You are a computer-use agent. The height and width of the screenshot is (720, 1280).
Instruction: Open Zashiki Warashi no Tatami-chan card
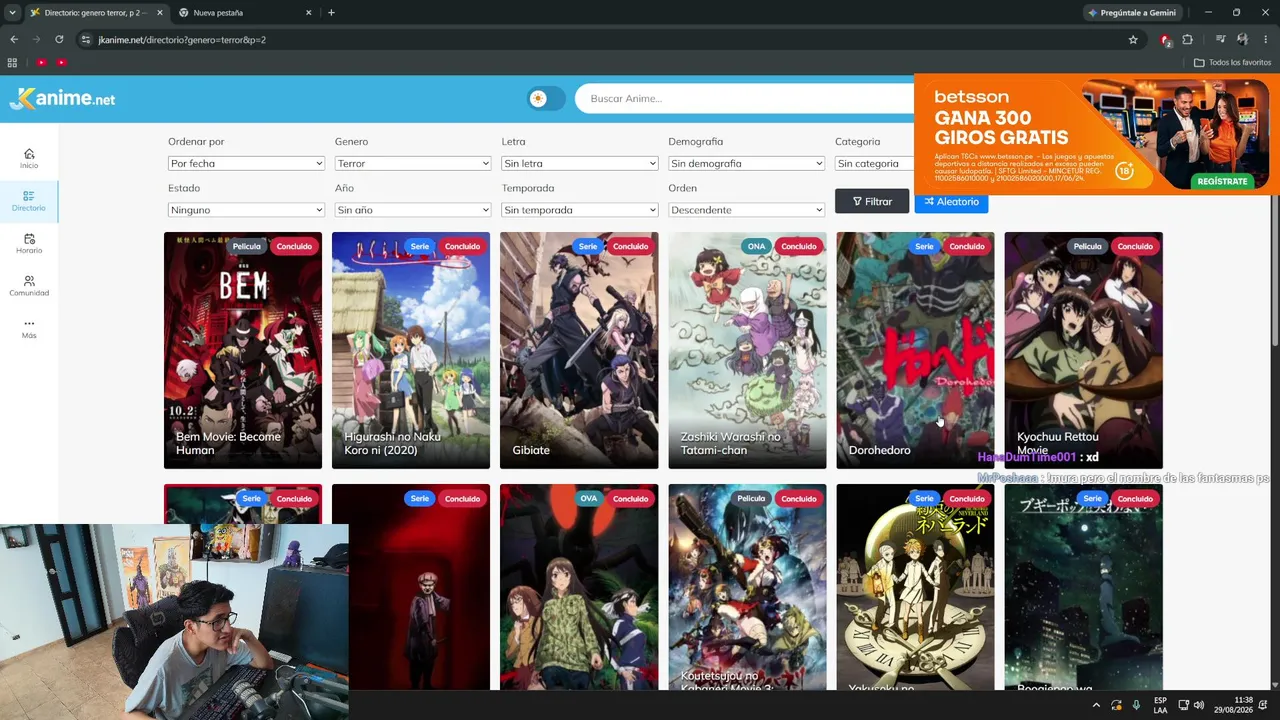(747, 350)
